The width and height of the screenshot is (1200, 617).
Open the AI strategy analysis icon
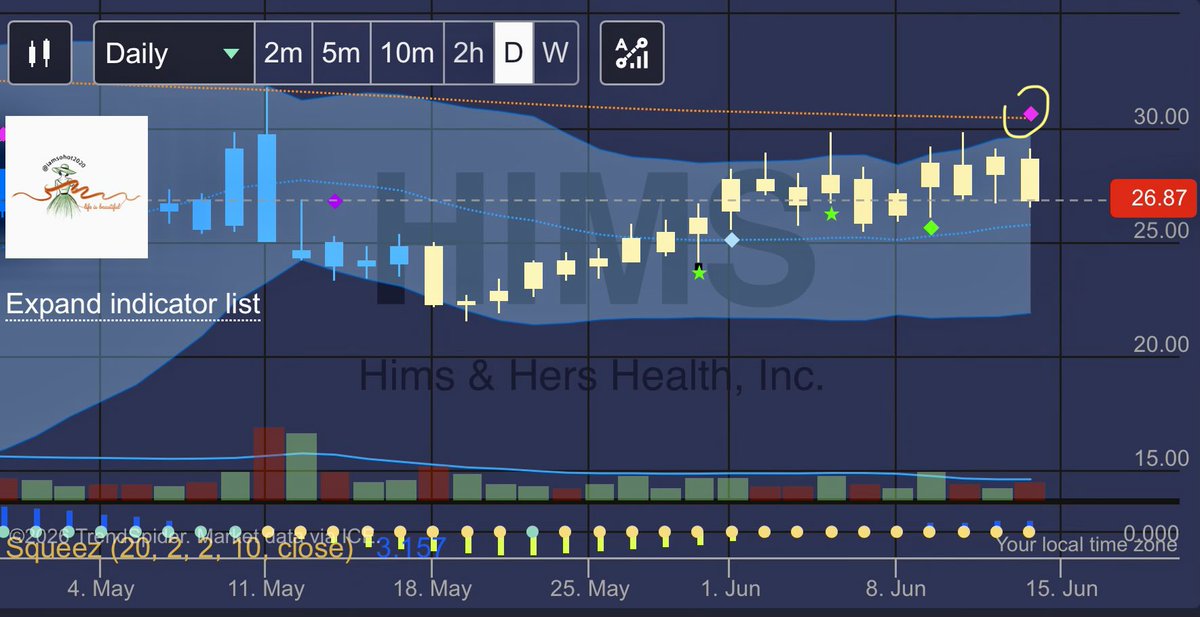[632, 53]
